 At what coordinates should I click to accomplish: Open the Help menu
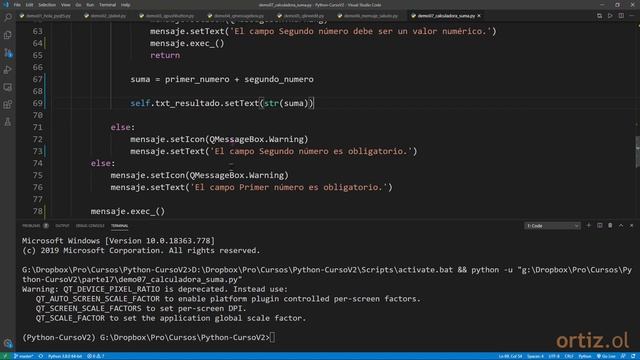125,5
